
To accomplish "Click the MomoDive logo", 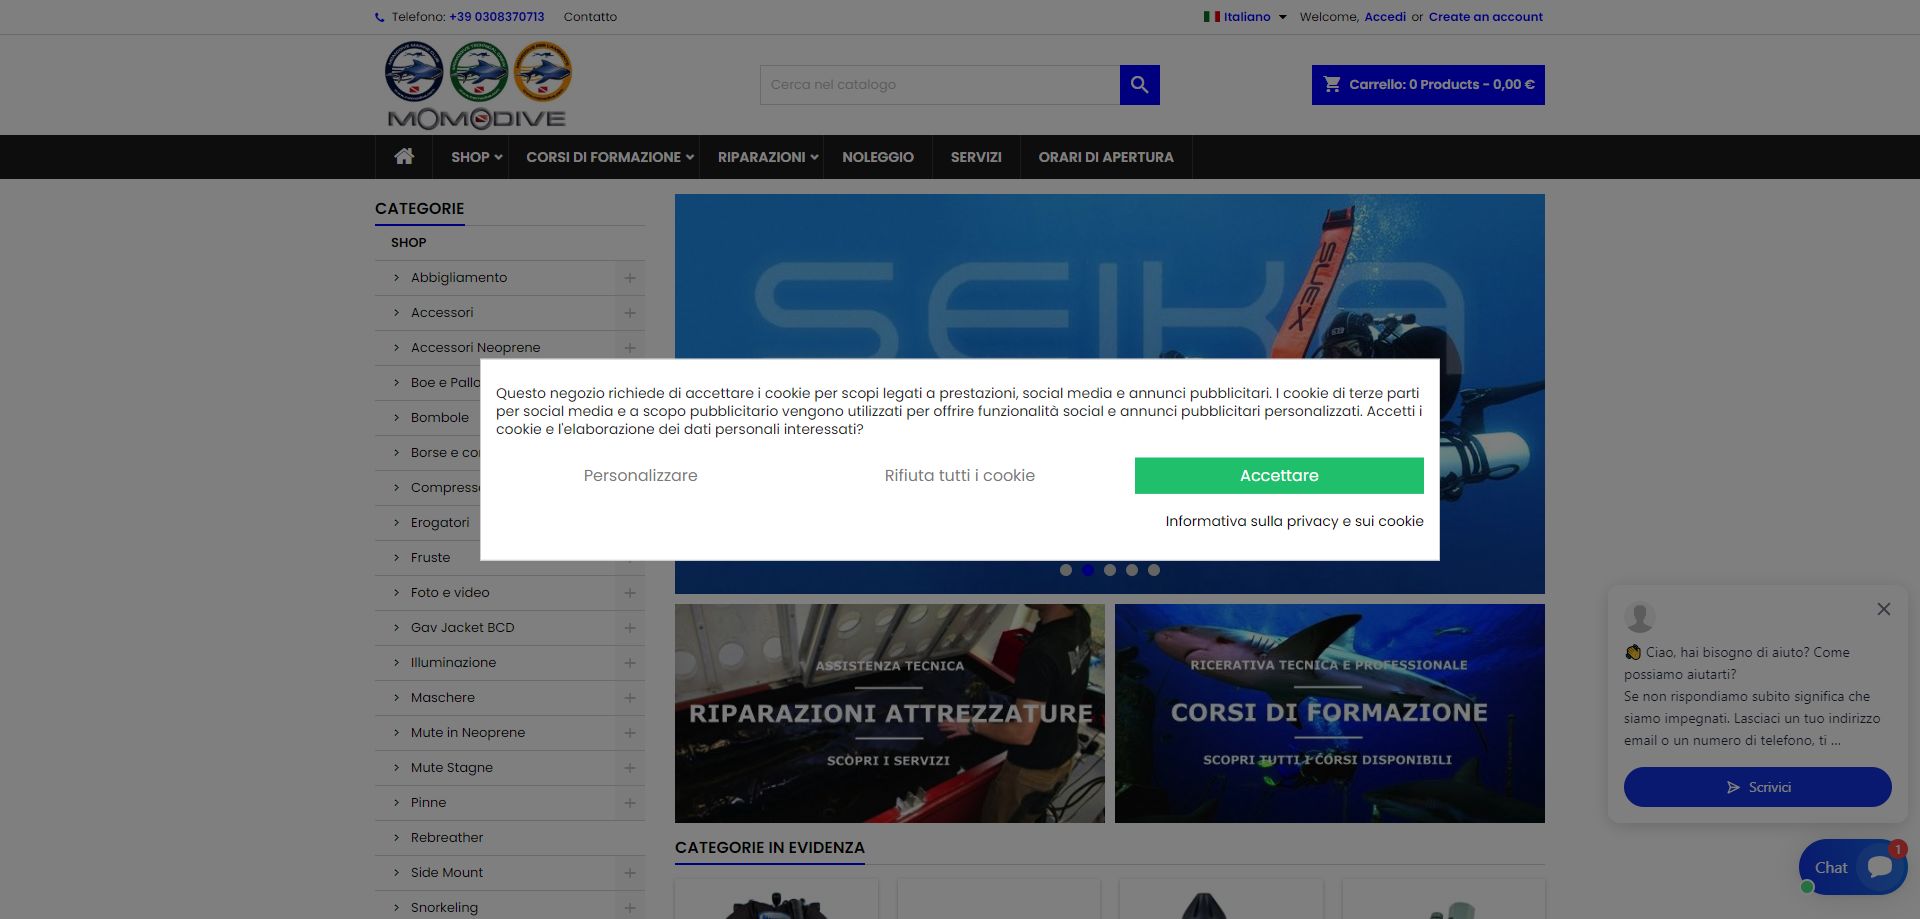I will tap(477, 86).
